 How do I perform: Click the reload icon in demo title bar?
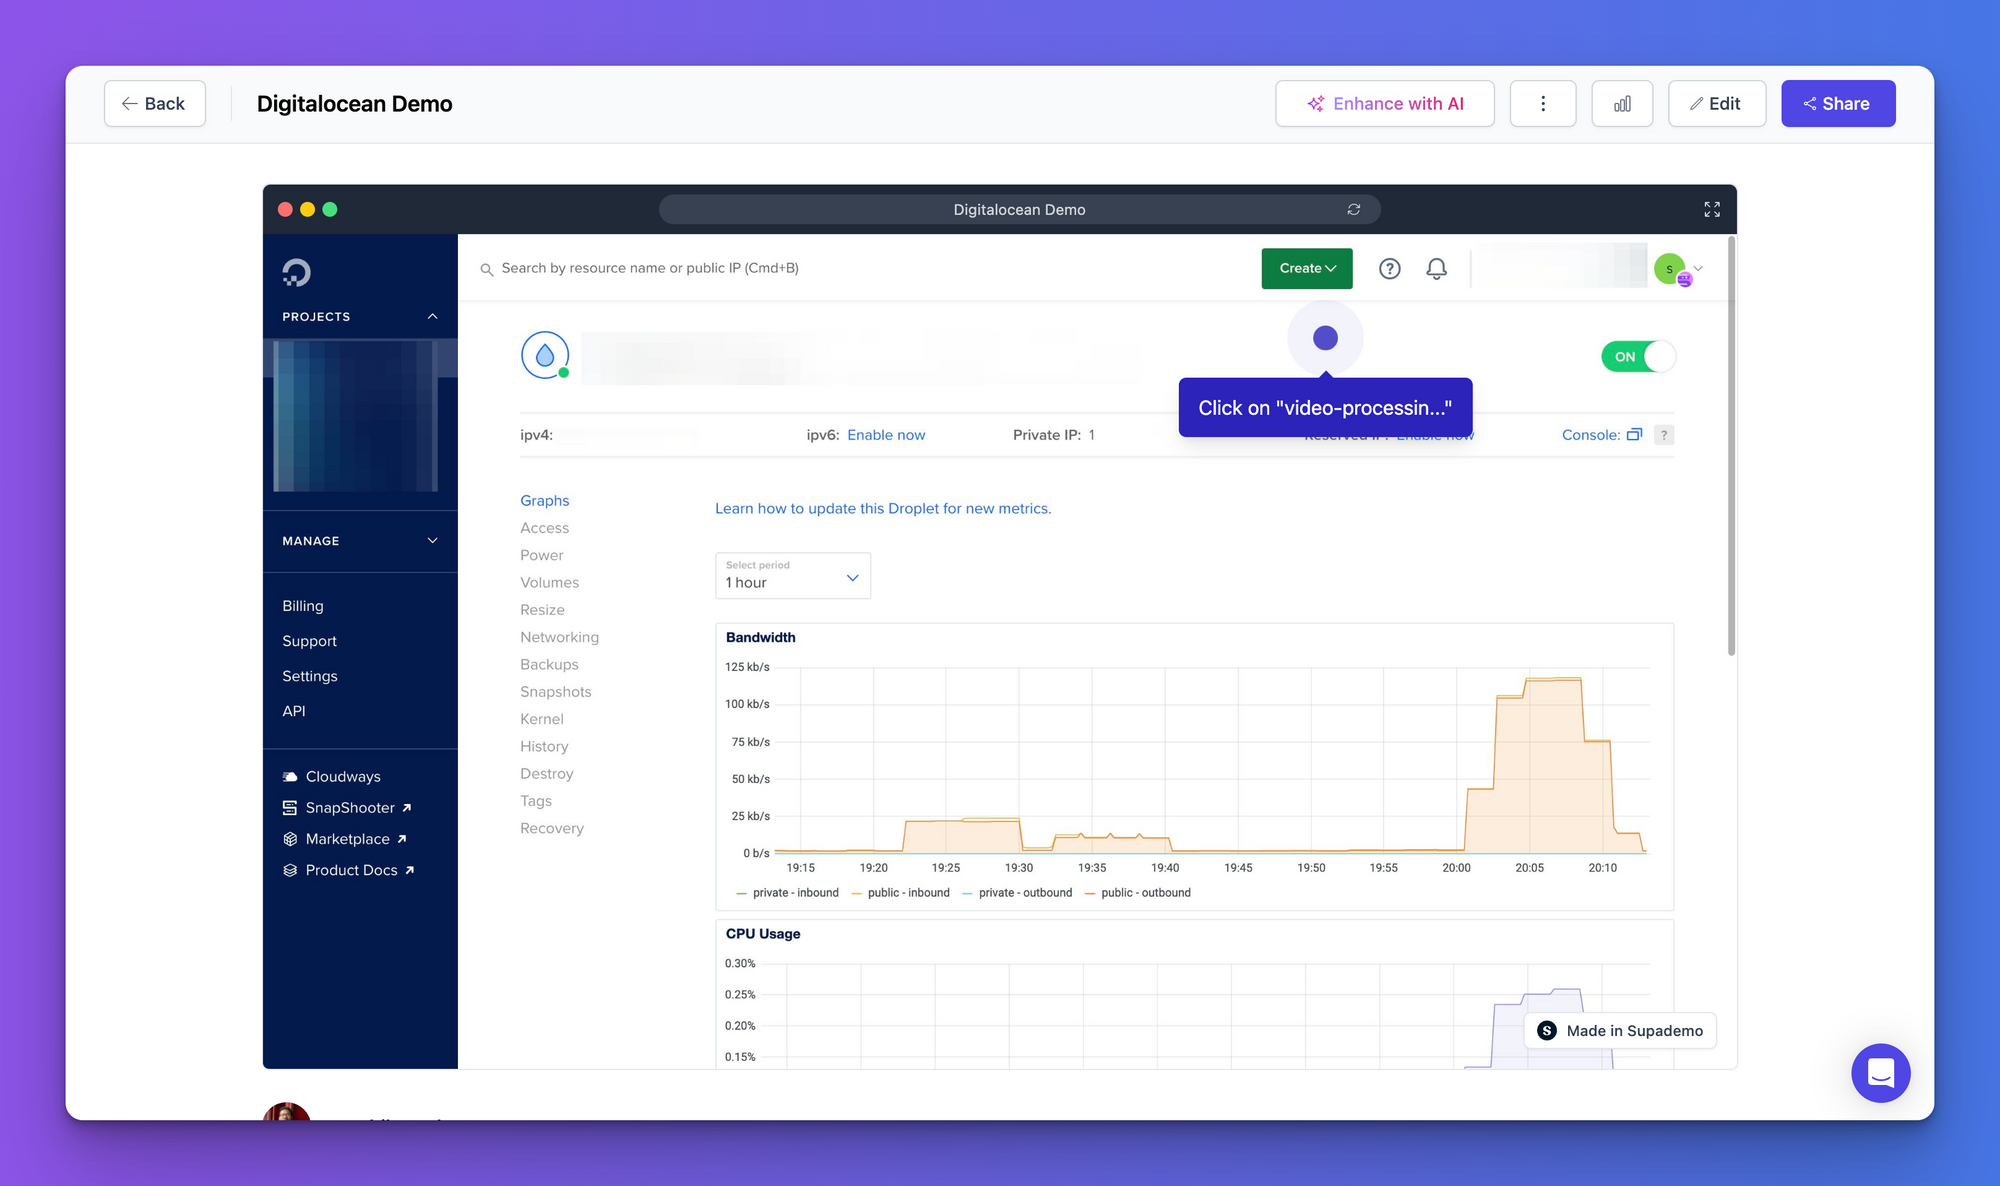coord(1354,210)
